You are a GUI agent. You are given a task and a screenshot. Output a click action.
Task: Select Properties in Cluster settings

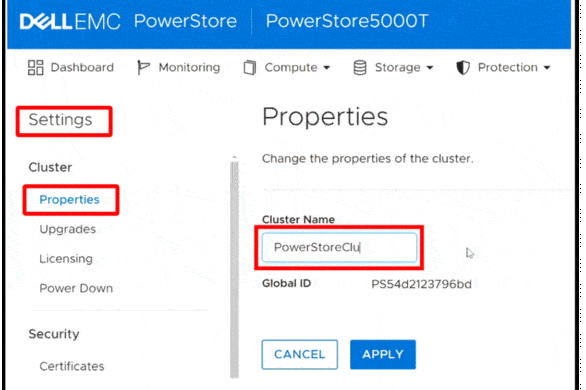[70, 199]
